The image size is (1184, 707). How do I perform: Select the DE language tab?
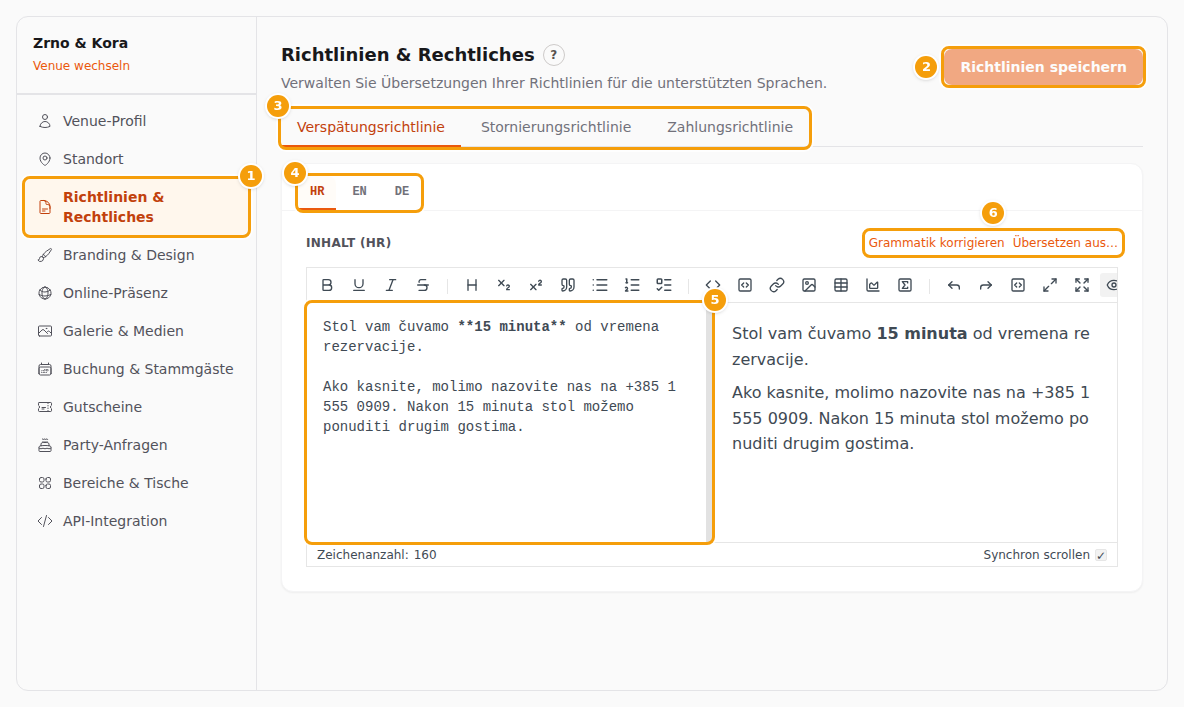(x=402, y=191)
